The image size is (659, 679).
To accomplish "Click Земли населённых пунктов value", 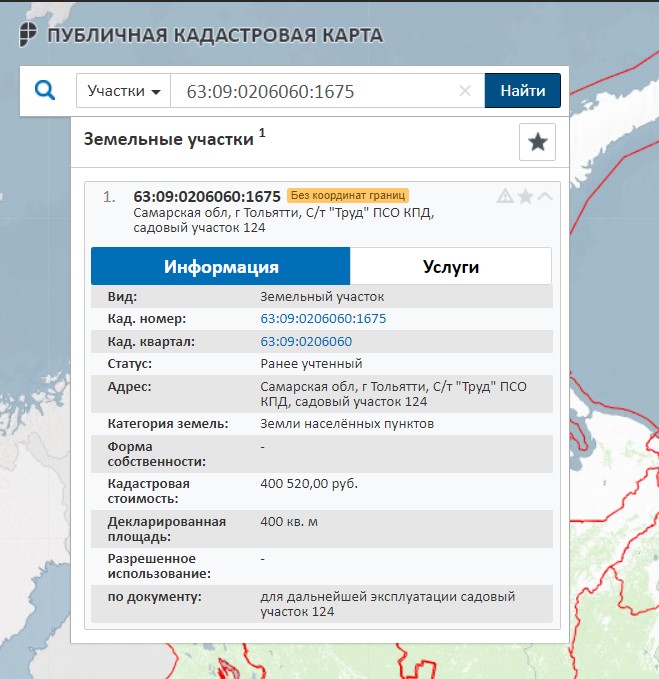I will pyautogui.click(x=347, y=424).
